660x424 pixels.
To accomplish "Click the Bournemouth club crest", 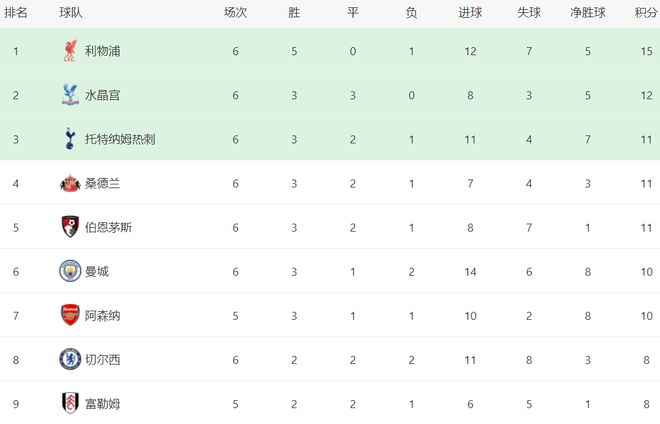I will (x=69, y=227).
